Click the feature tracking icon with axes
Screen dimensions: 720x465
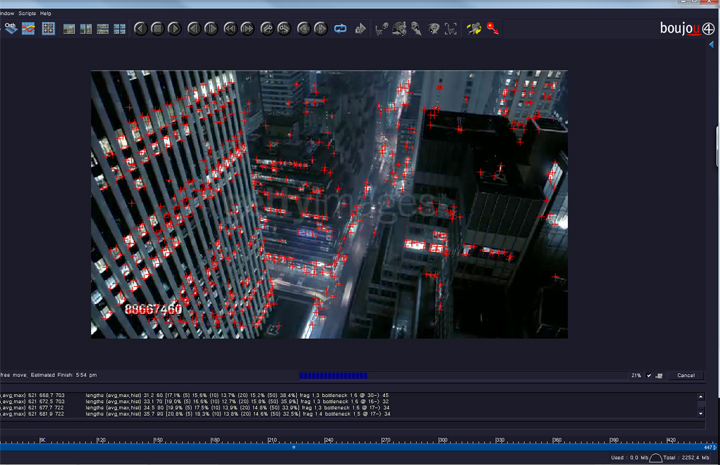coord(382,29)
